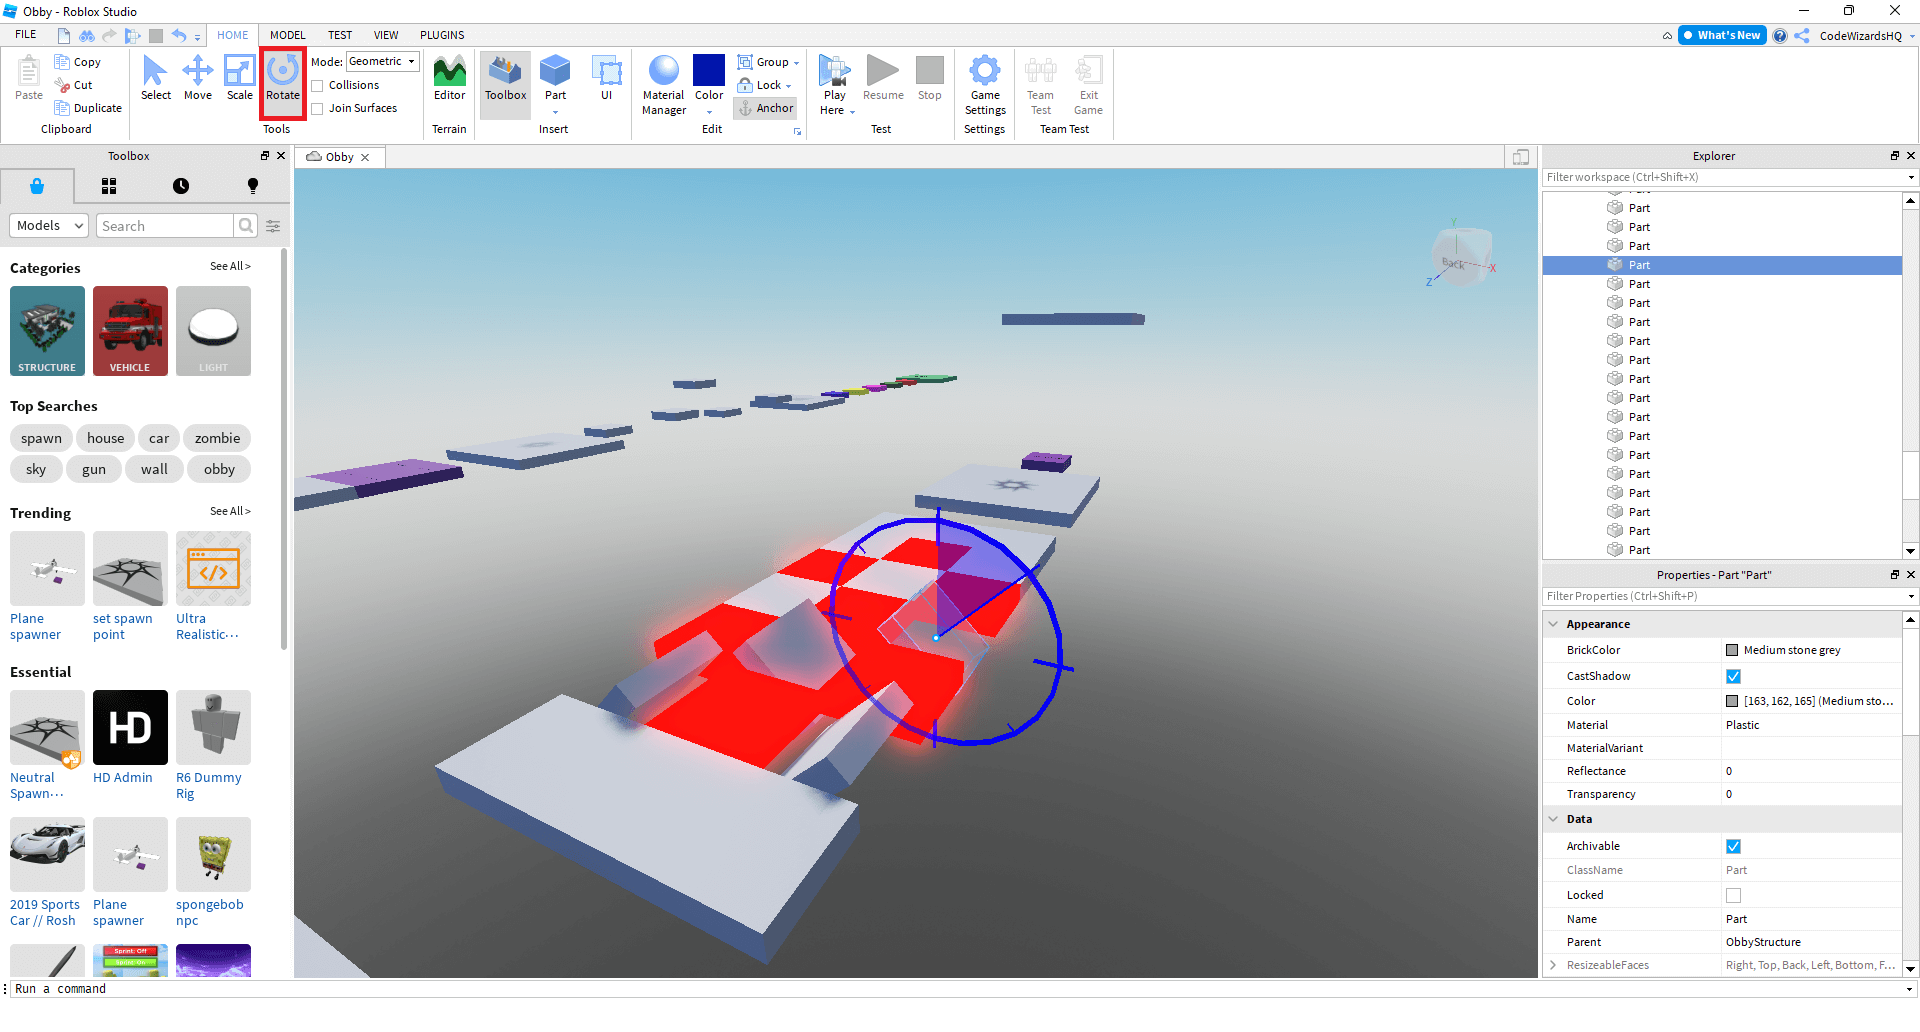1920x1032 pixels.
Task: Open the Material Manager
Action: (663, 85)
